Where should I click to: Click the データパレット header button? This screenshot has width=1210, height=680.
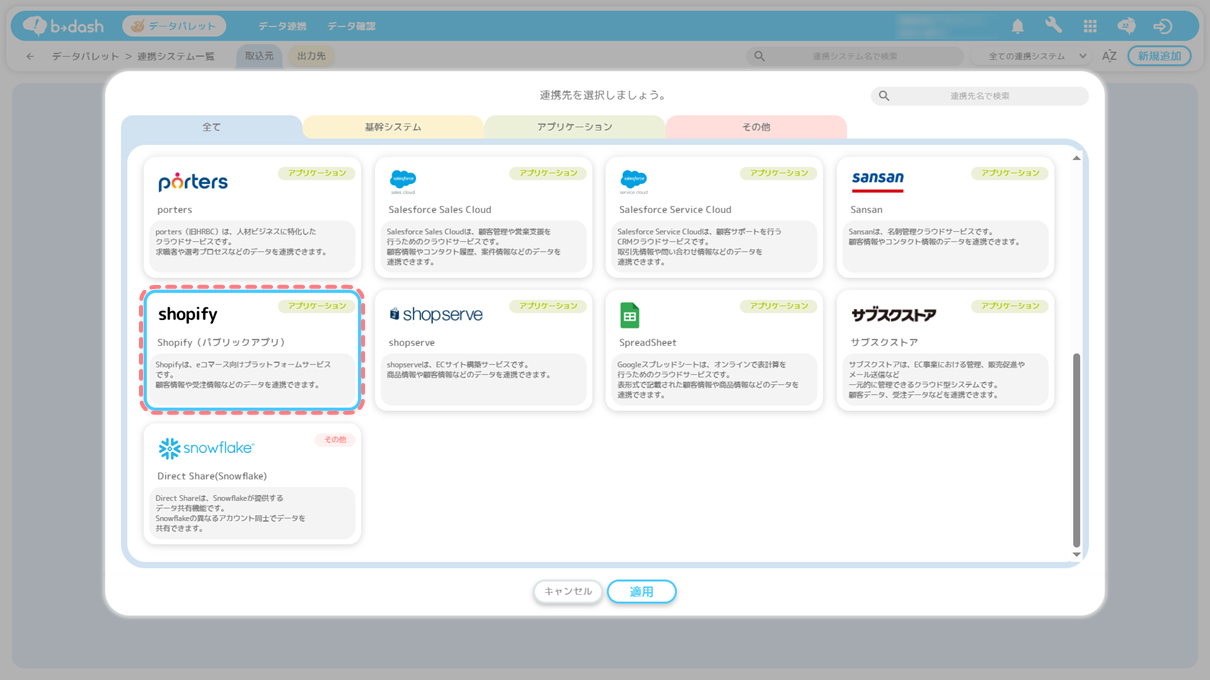[174, 26]
